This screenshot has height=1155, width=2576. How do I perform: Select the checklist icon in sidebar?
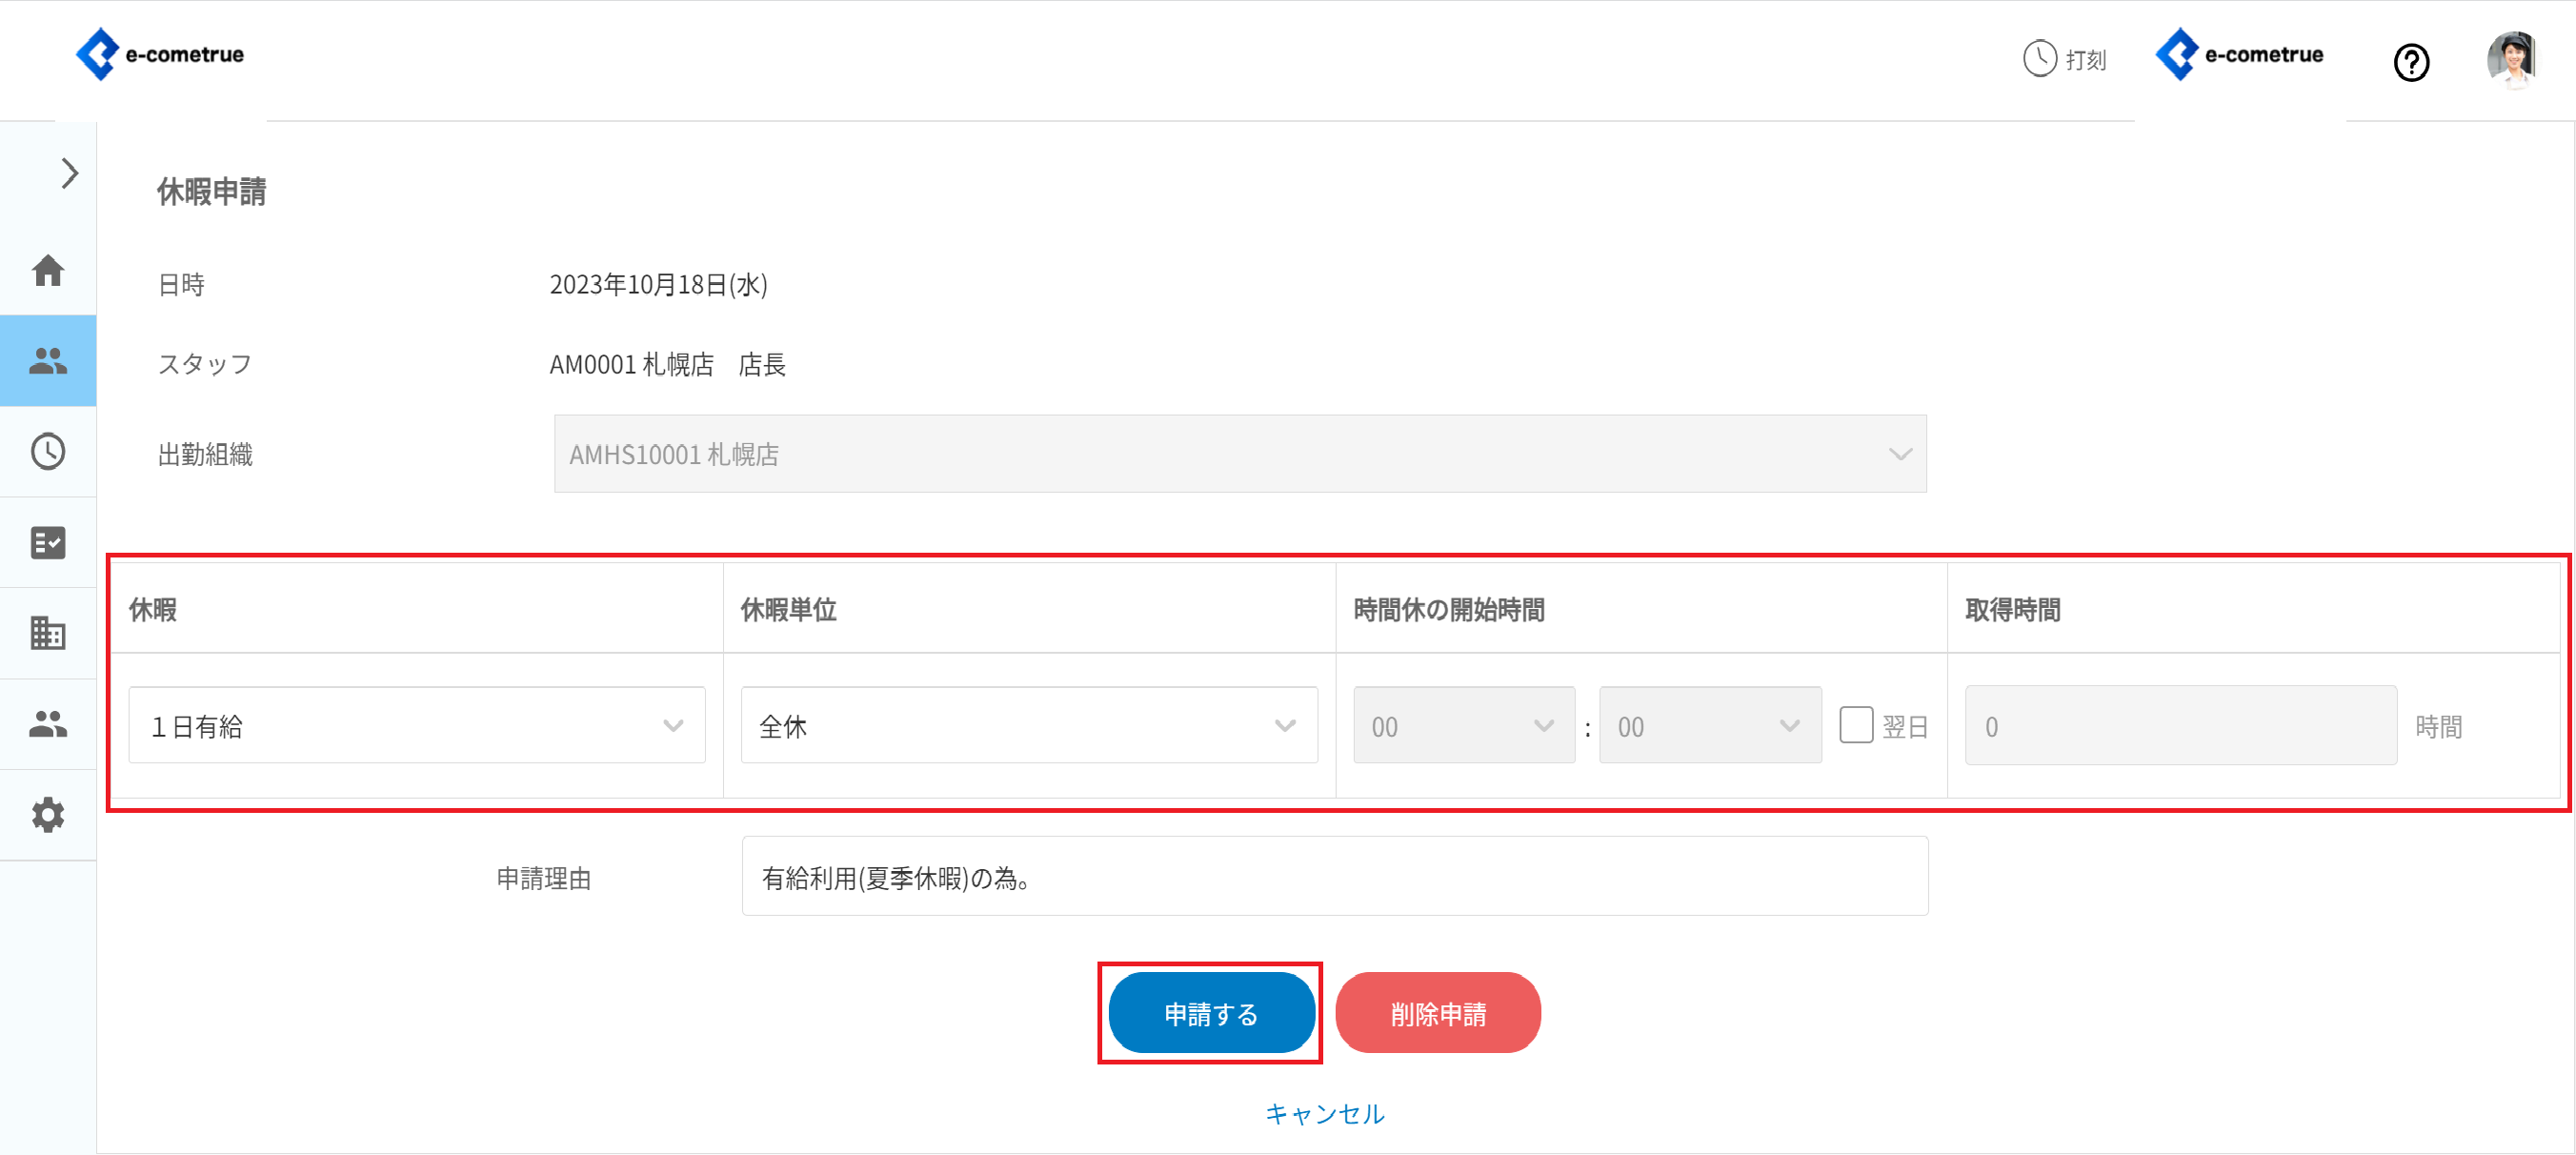(x=48, y=543)
